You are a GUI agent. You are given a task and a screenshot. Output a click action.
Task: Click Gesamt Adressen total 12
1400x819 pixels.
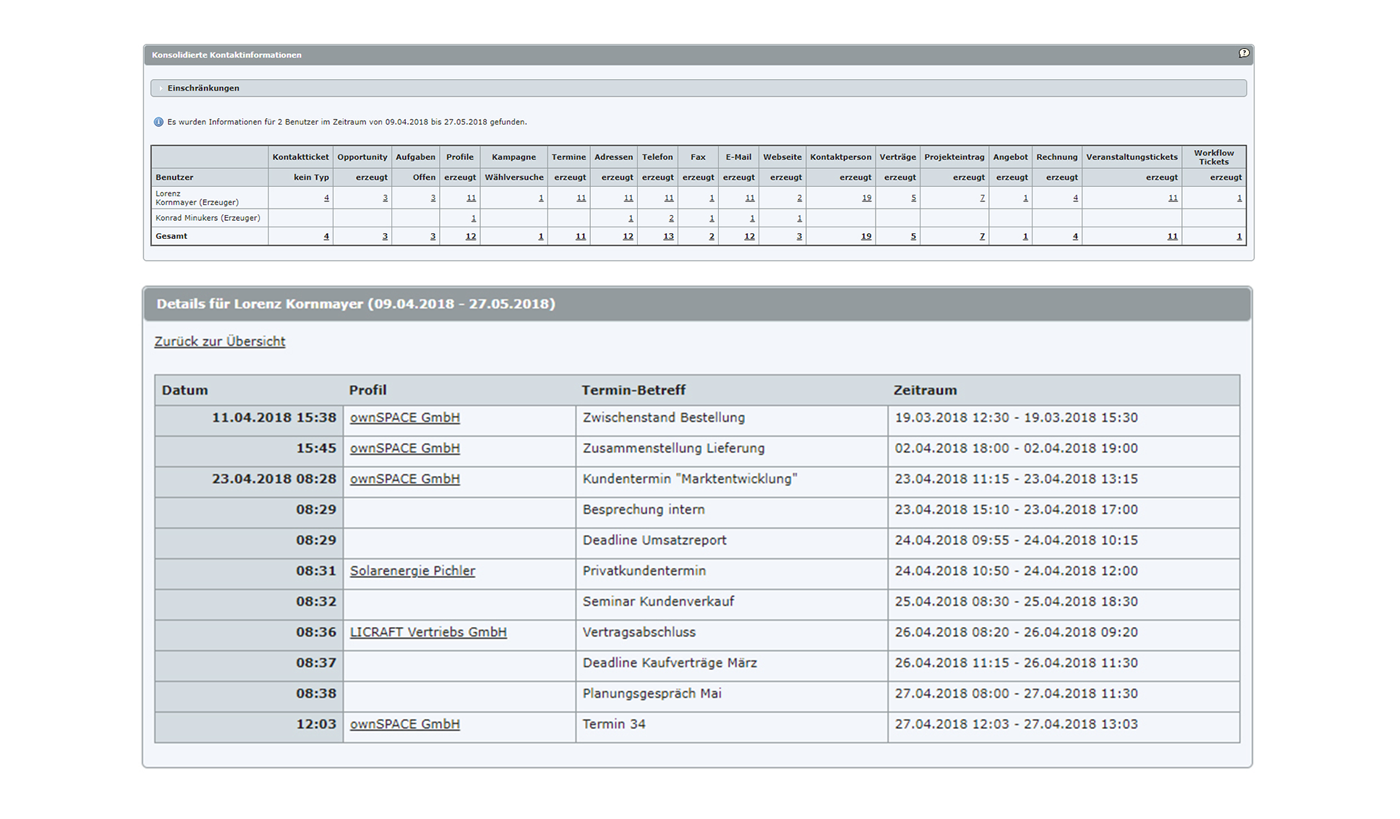point(628,236)
